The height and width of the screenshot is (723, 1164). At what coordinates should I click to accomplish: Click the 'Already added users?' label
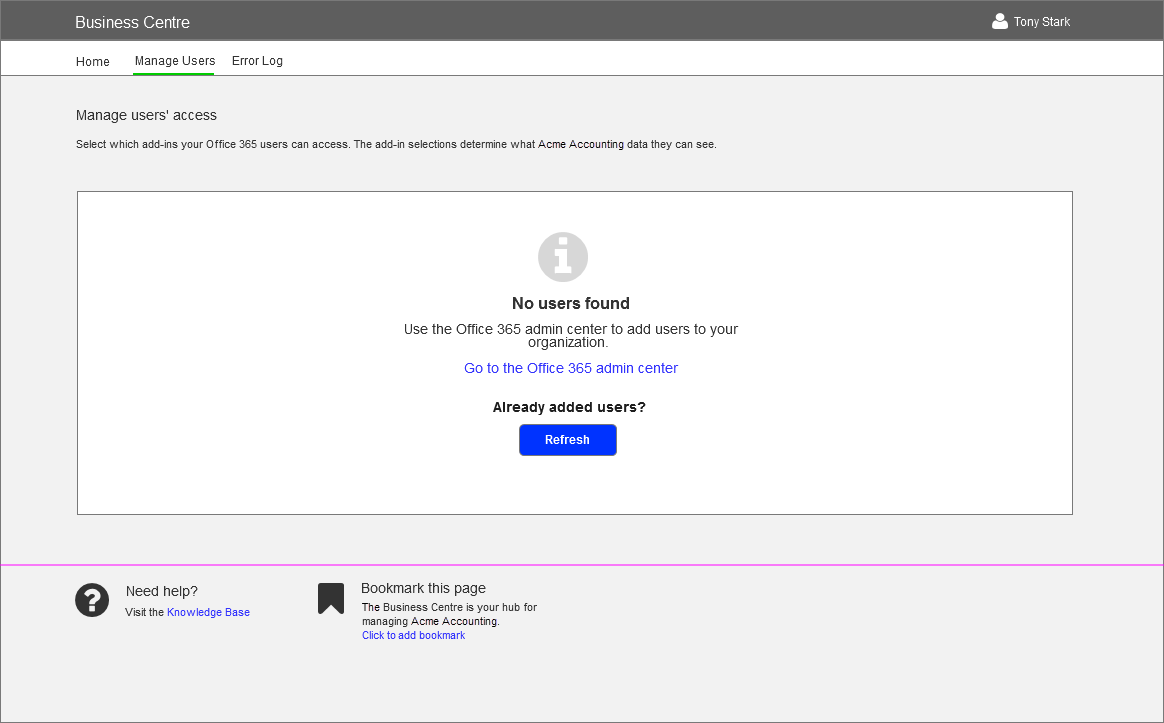(x=569, y=407)
